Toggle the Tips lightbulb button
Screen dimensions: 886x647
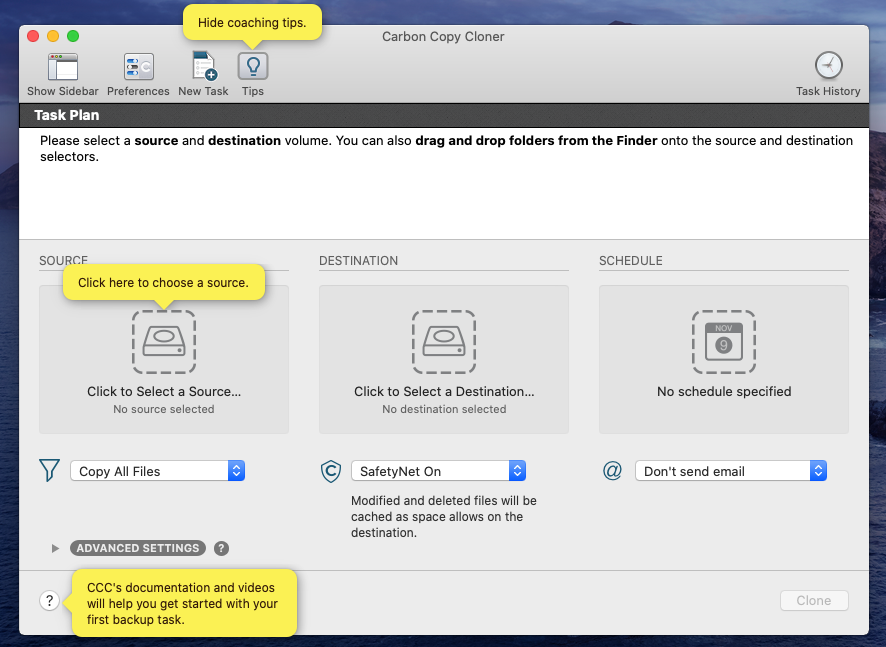(253, 67)
